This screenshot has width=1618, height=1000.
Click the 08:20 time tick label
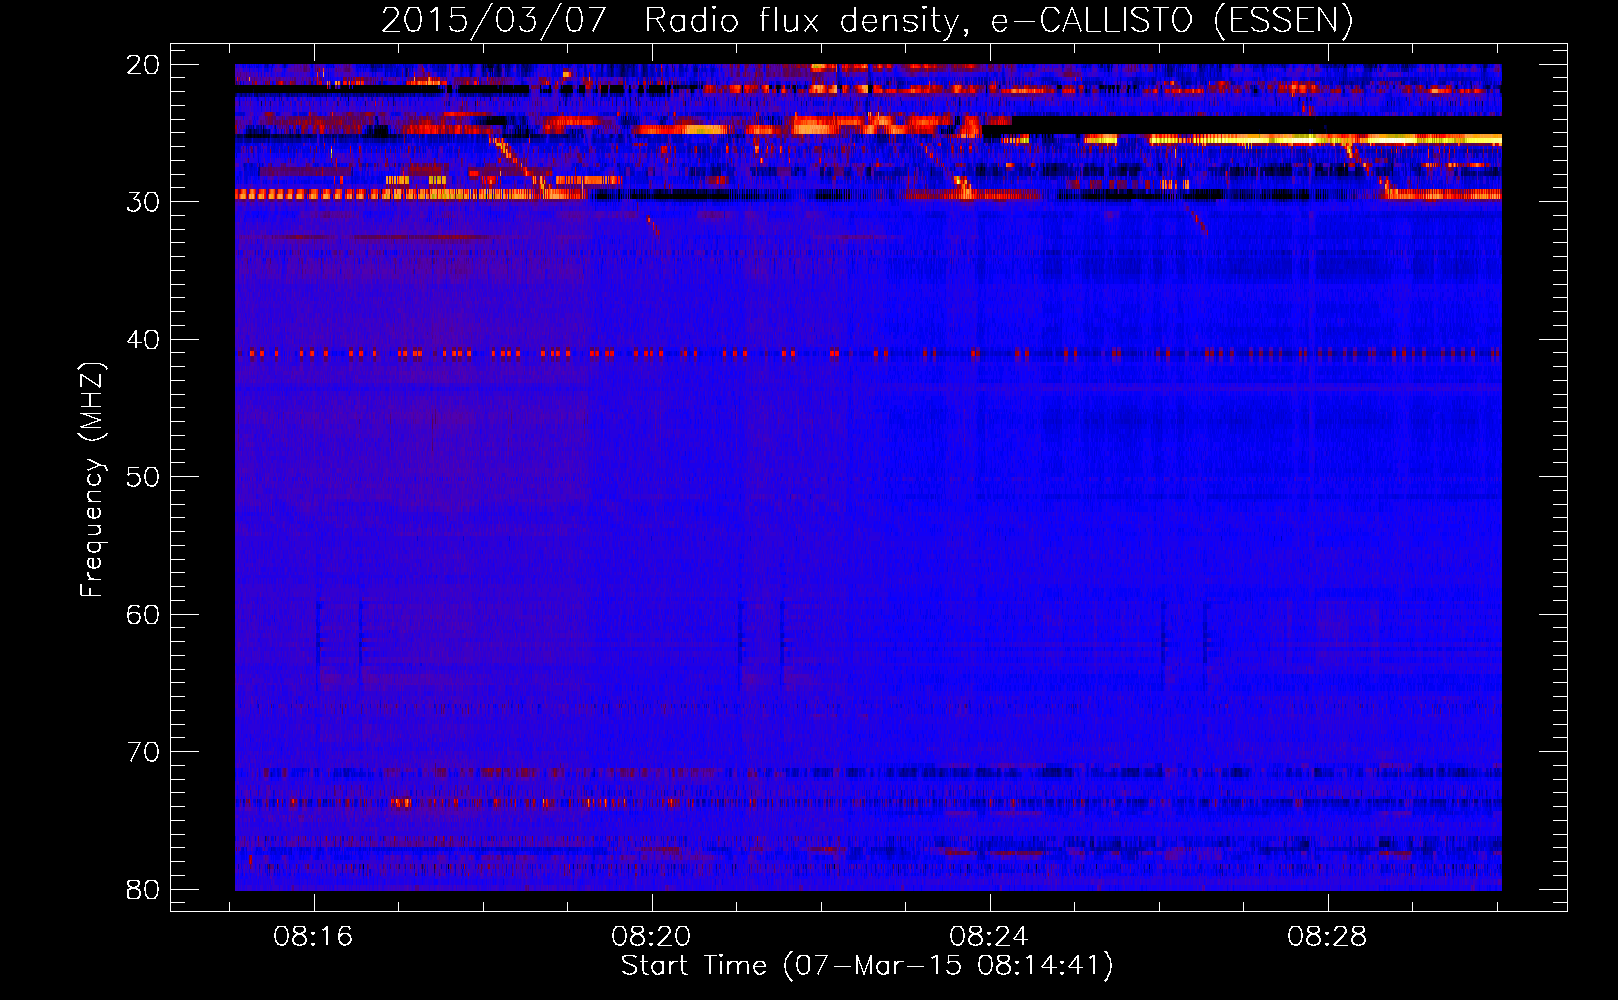click(652, 937)
